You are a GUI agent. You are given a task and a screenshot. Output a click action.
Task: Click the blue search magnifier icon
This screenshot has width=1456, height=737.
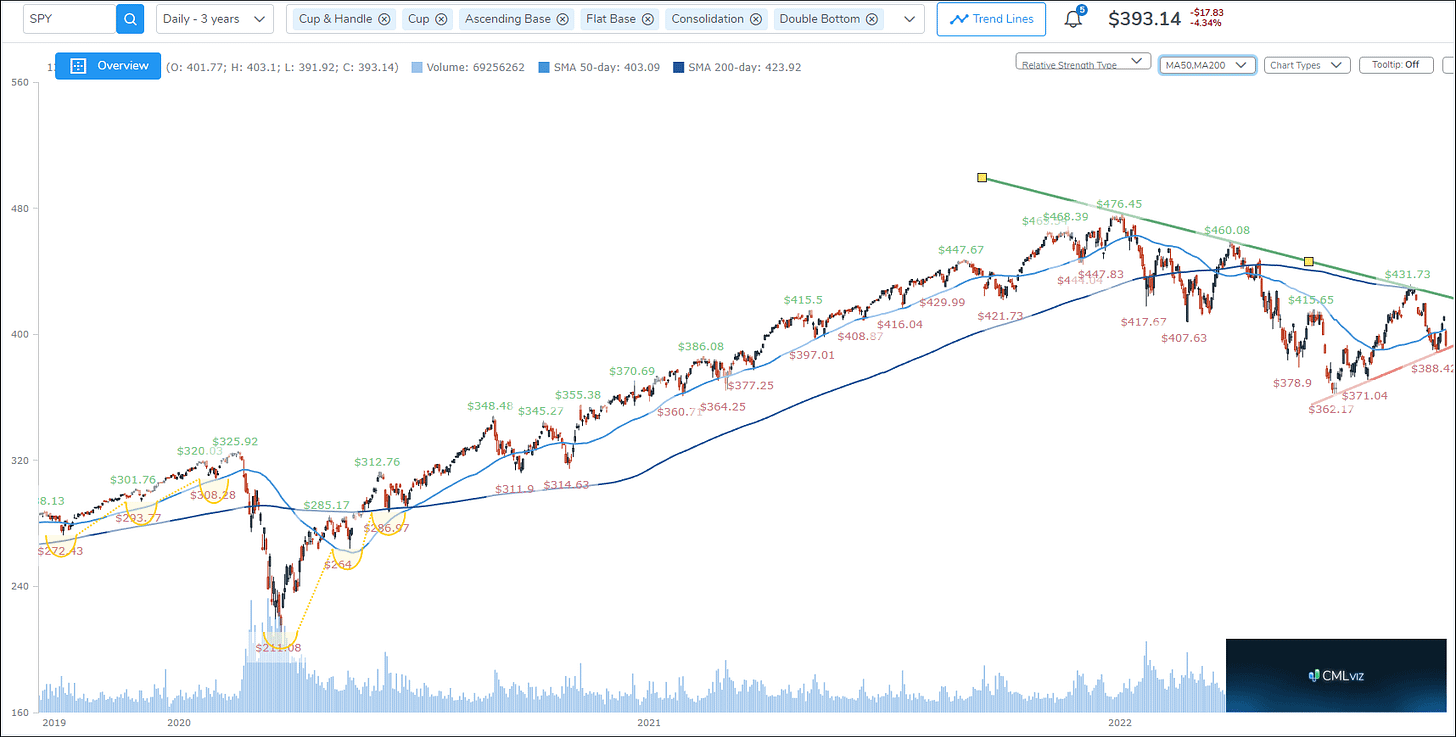pos(130,19)
